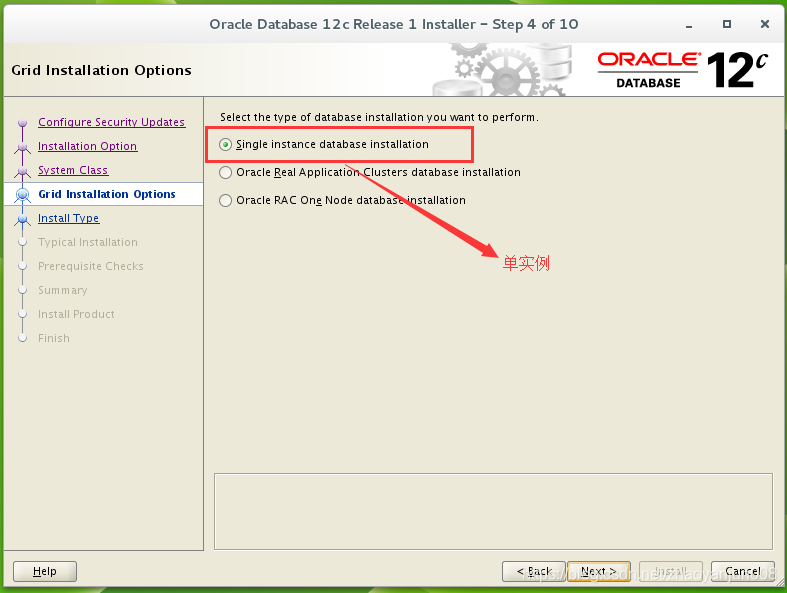Go to Installation Option step
Image resolution: width=787 pixels, height=593 pixels.
(x=87, y=146)
